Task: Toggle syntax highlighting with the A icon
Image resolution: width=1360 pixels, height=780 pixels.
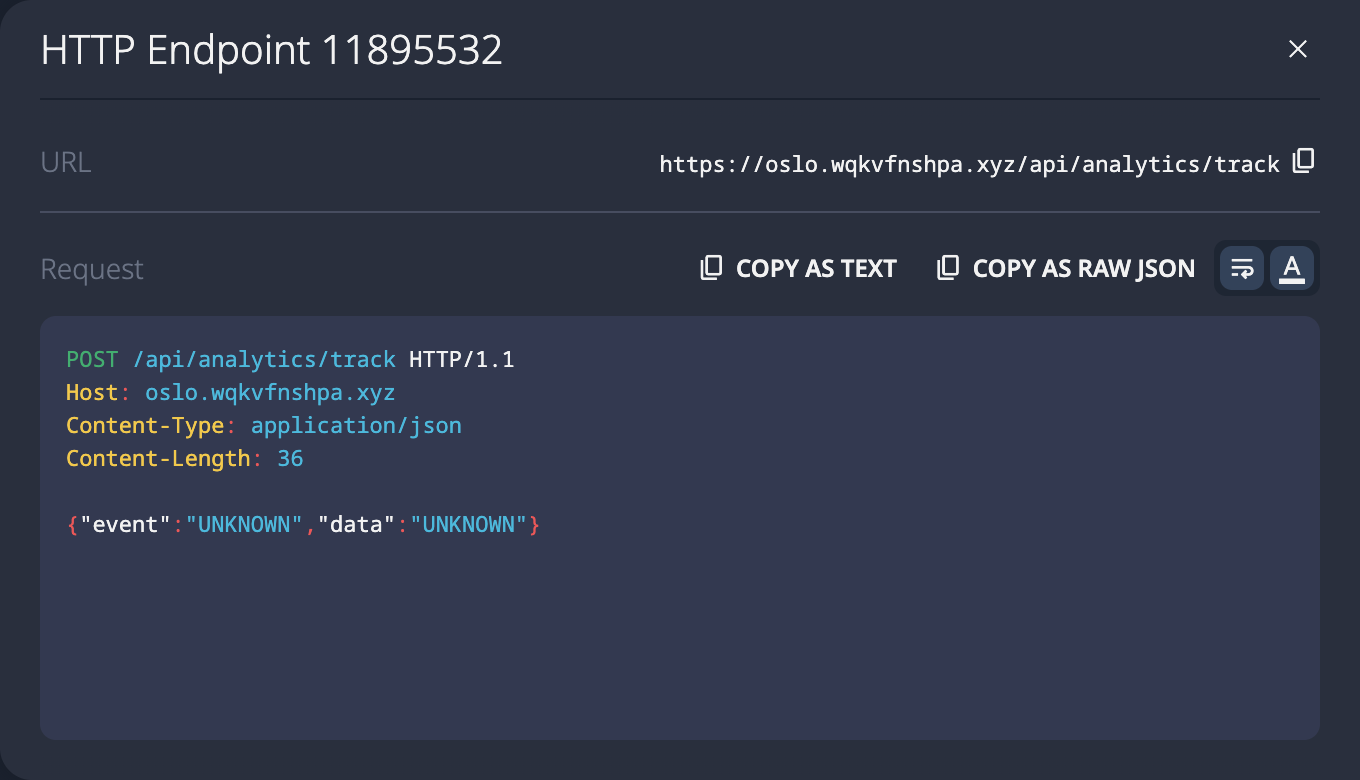Action: click(x=1292, y=268)
